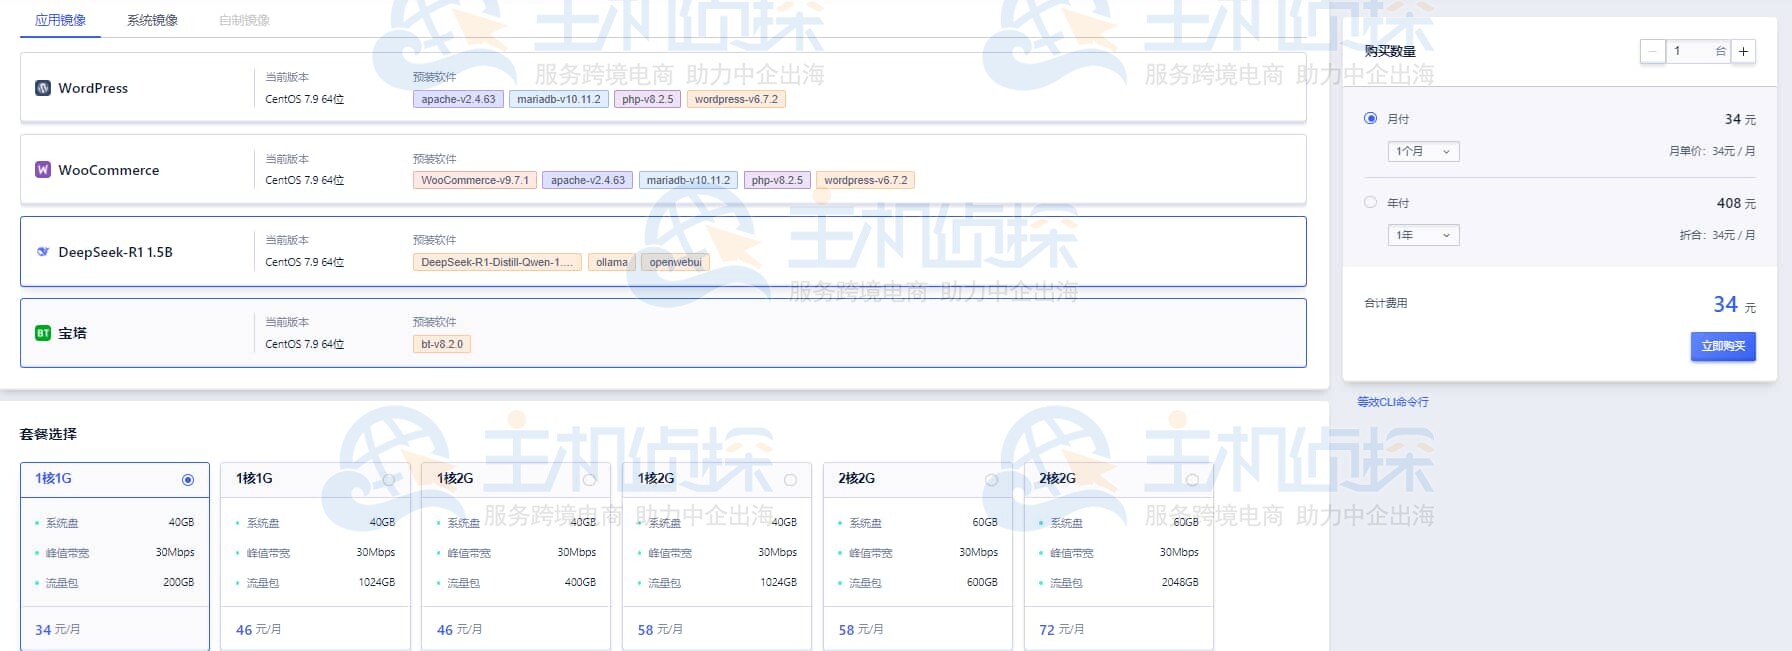Image resolution: width=1792 pixels, height=651 pixels.
Task: Open the 1年 duration dropdown
Action: click(x=1423, y=235)
